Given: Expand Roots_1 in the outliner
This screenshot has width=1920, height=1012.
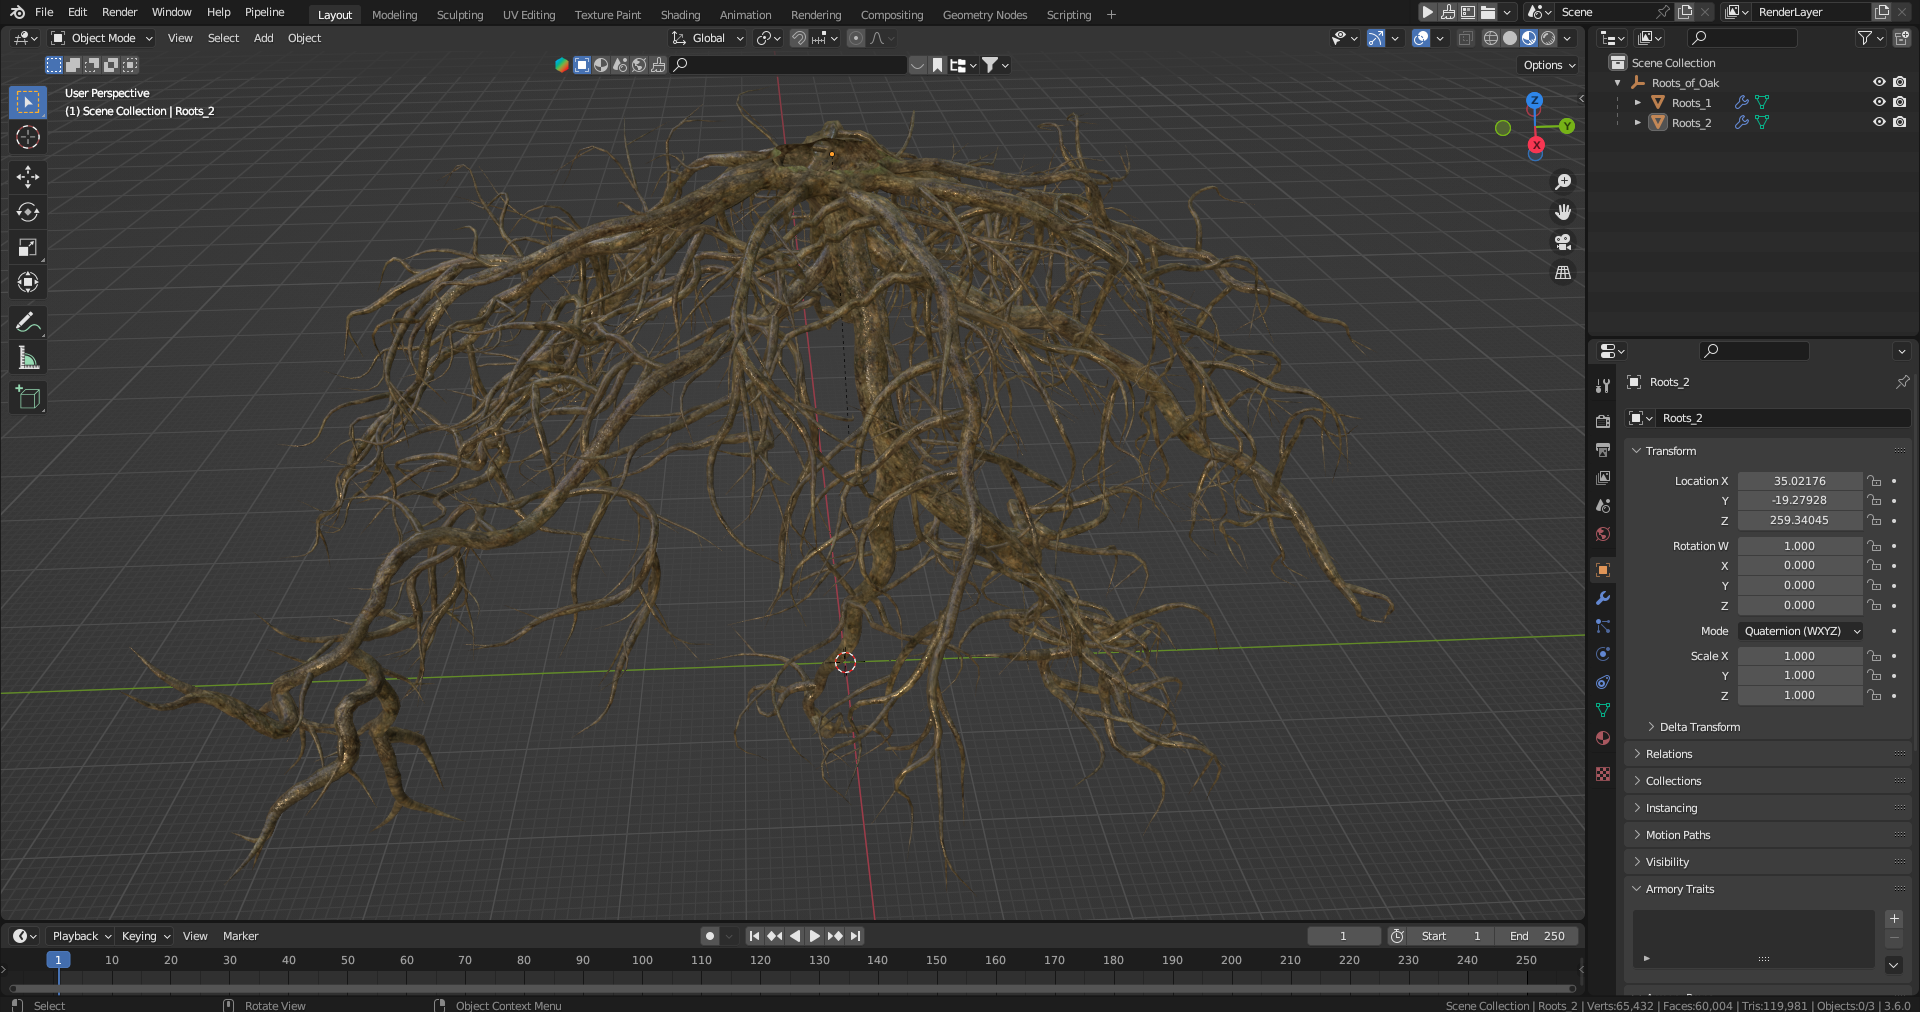Looking at the screenshot, I should (x=1637, y=102).
